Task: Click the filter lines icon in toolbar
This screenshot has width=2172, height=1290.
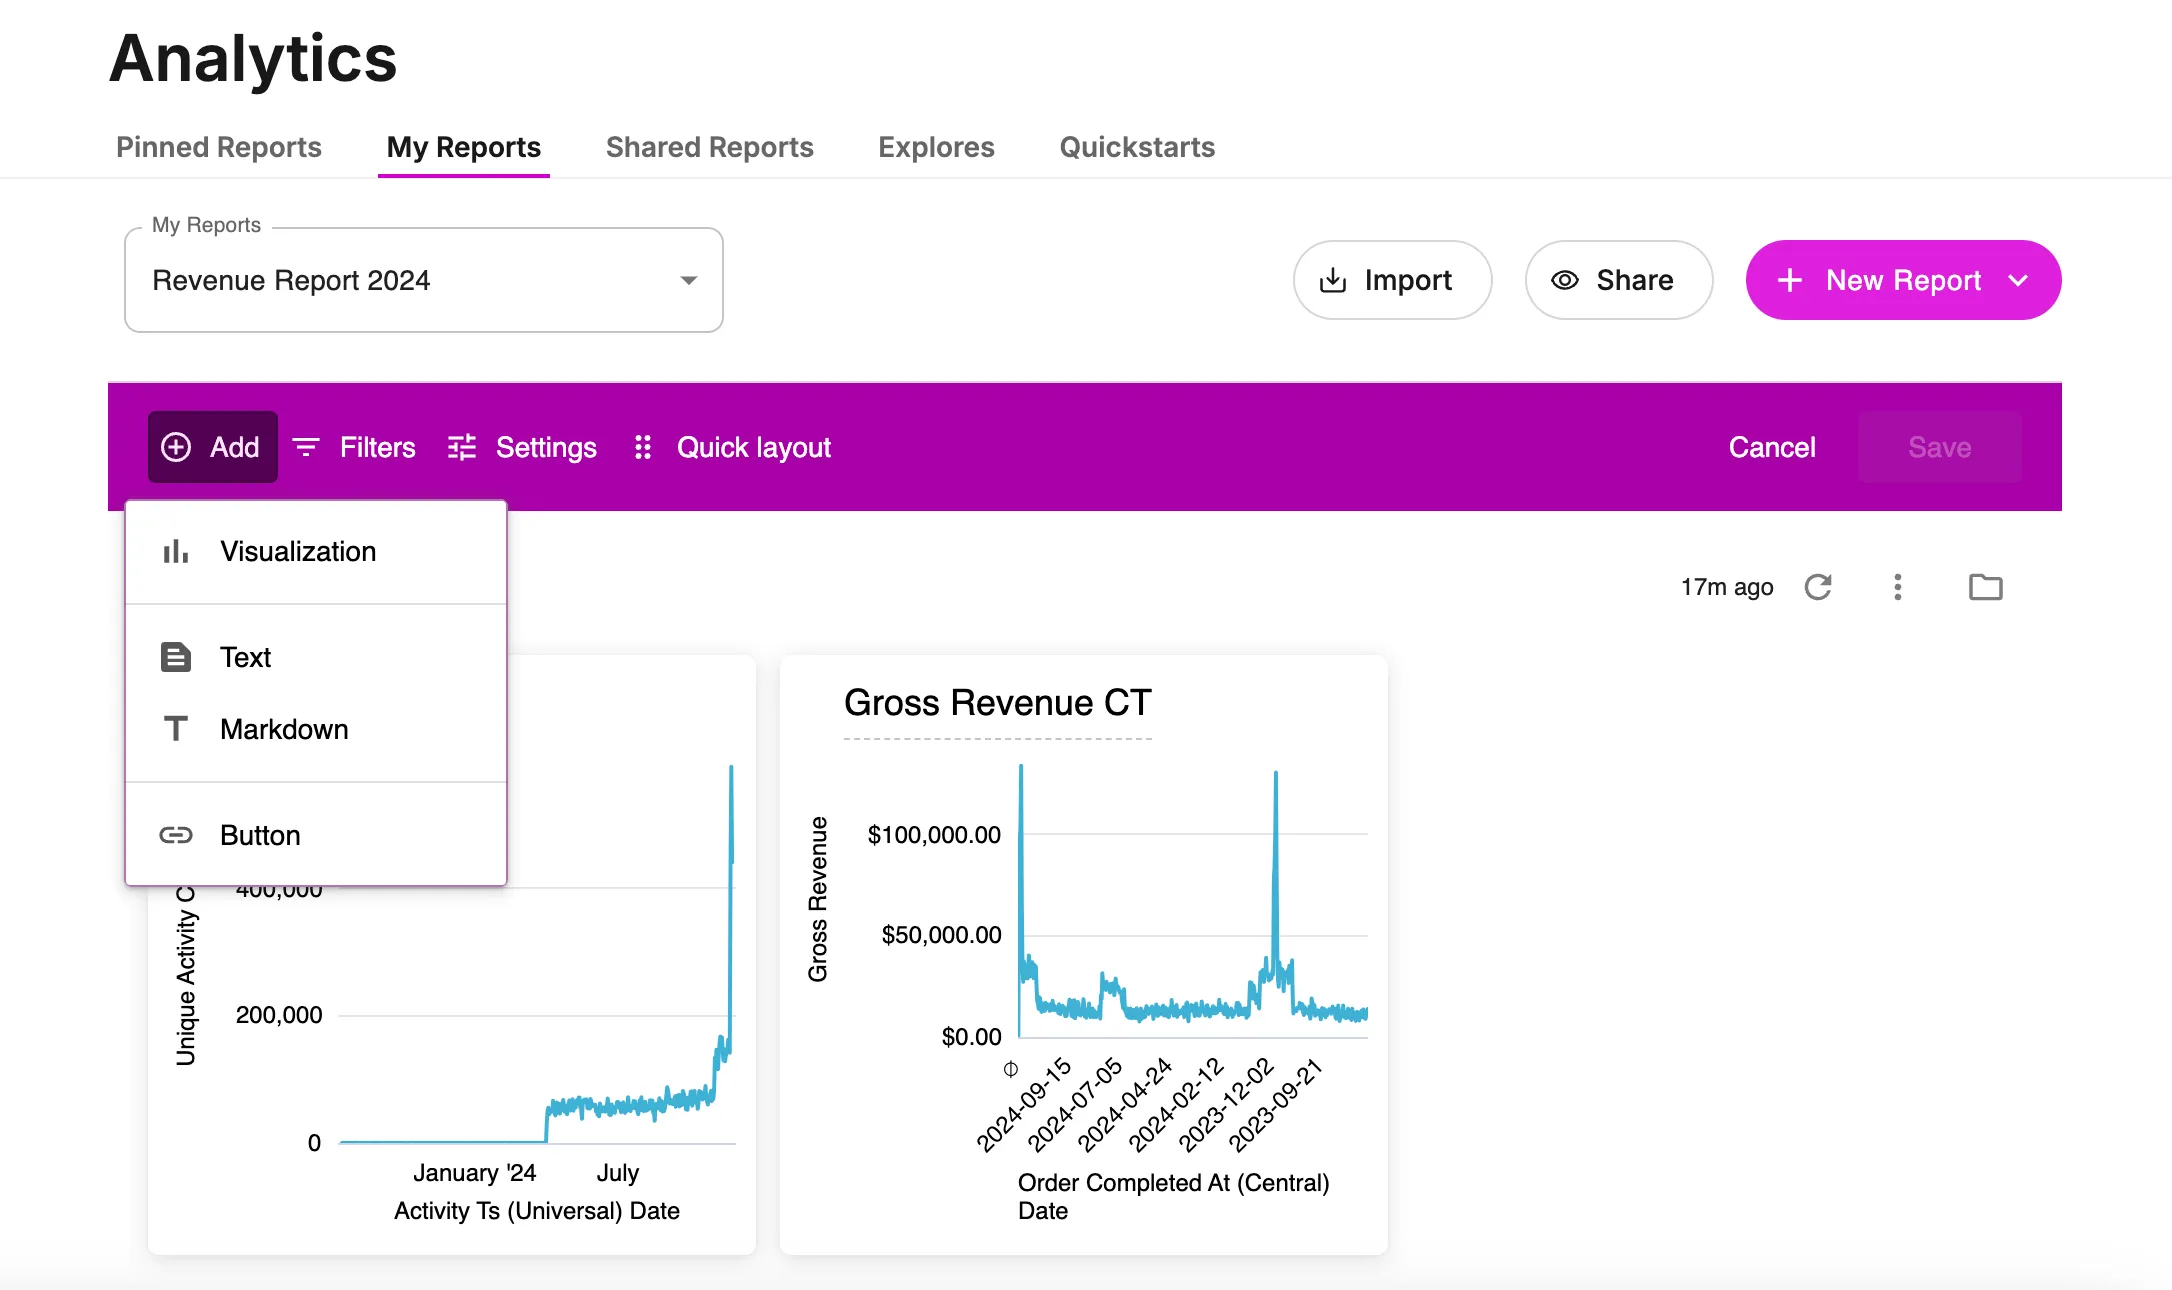Action: pyautogui.click(x=306, y=447)
